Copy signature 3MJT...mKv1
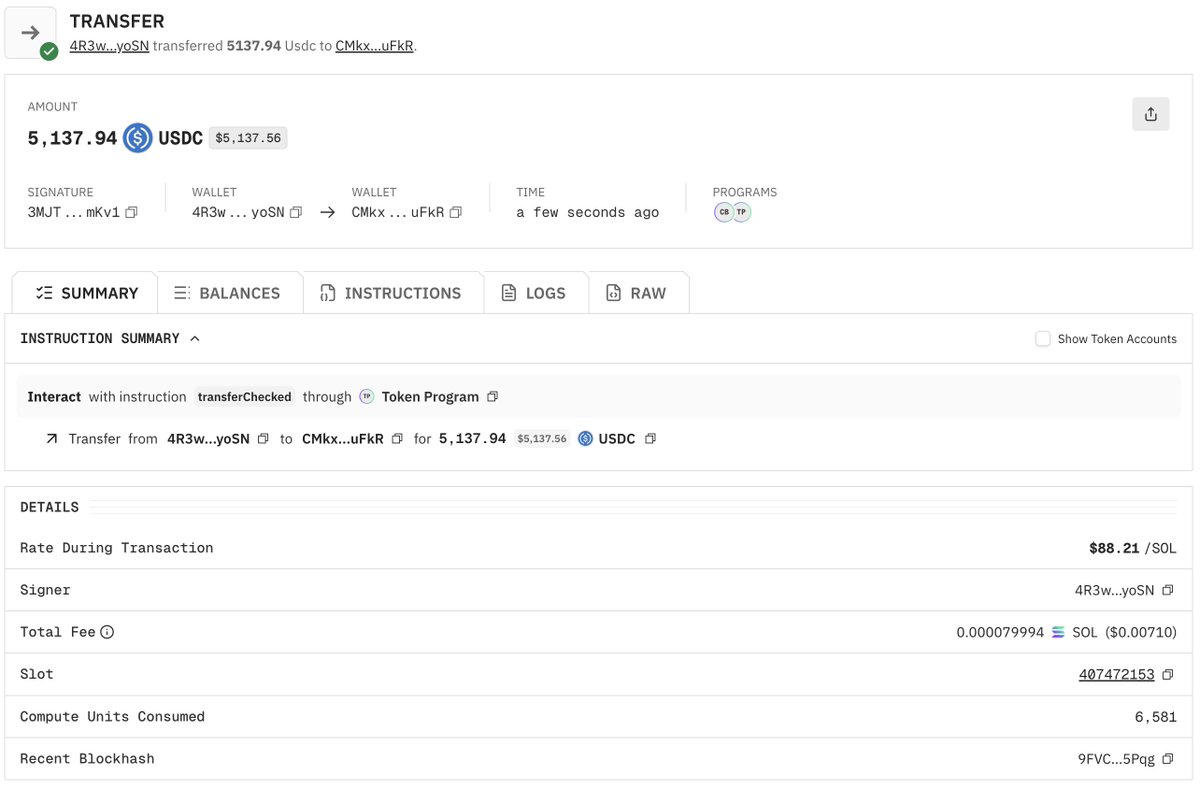Viewport: 1200px width, 789px height. tap(131, 212)
